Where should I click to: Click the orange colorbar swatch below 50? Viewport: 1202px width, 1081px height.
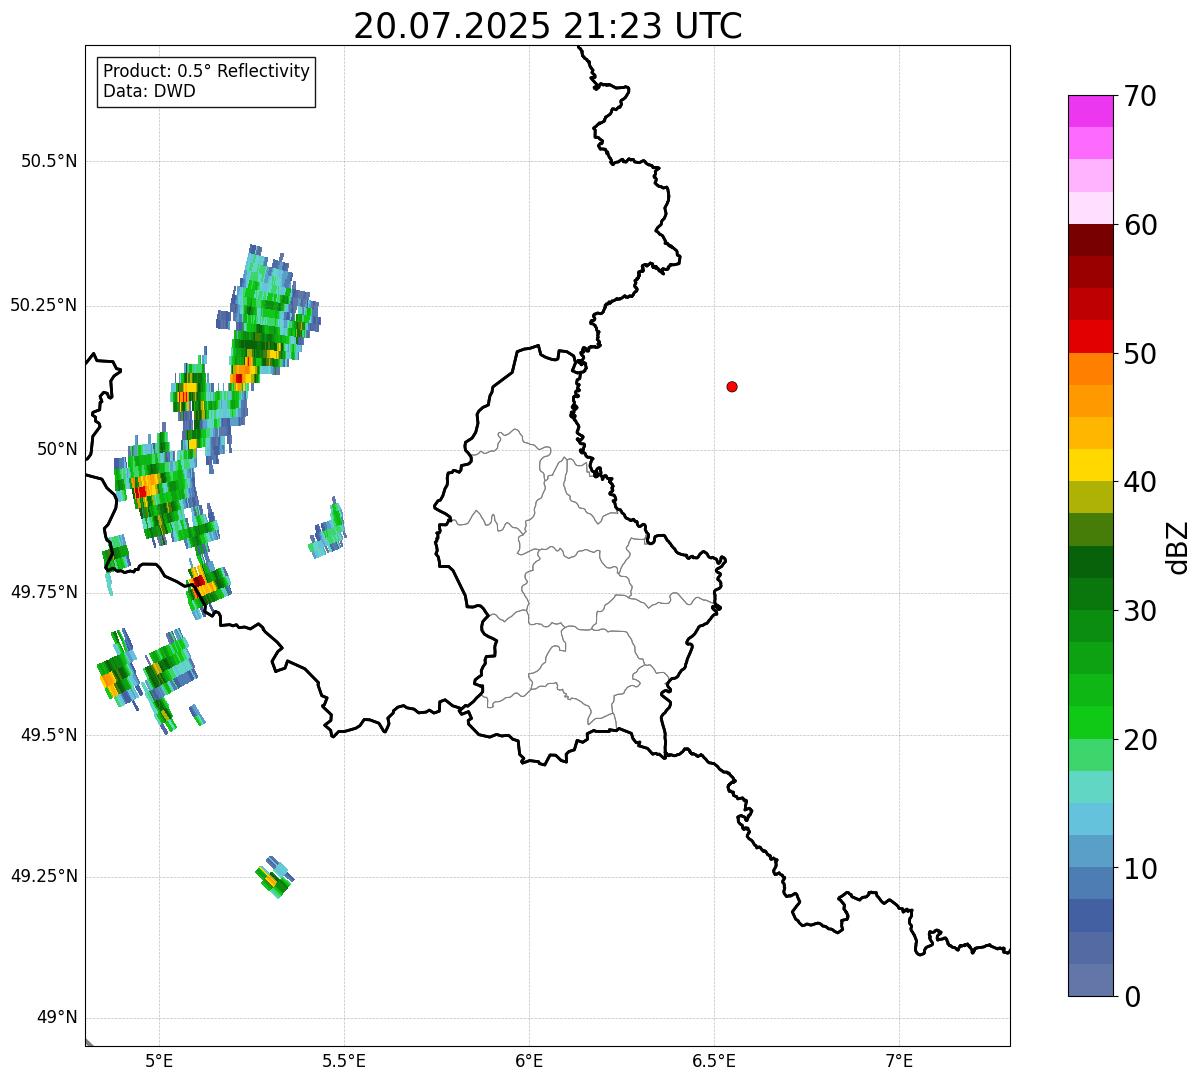pyautogui.click(x=1091, y=369)
